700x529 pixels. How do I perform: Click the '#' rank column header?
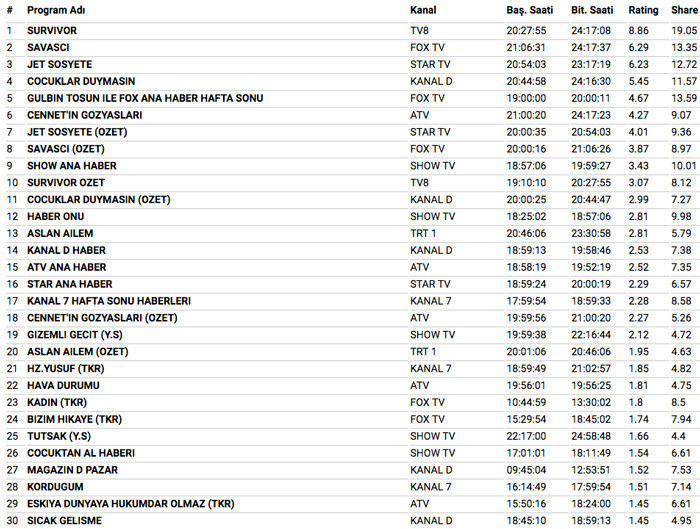click(9, 10)
